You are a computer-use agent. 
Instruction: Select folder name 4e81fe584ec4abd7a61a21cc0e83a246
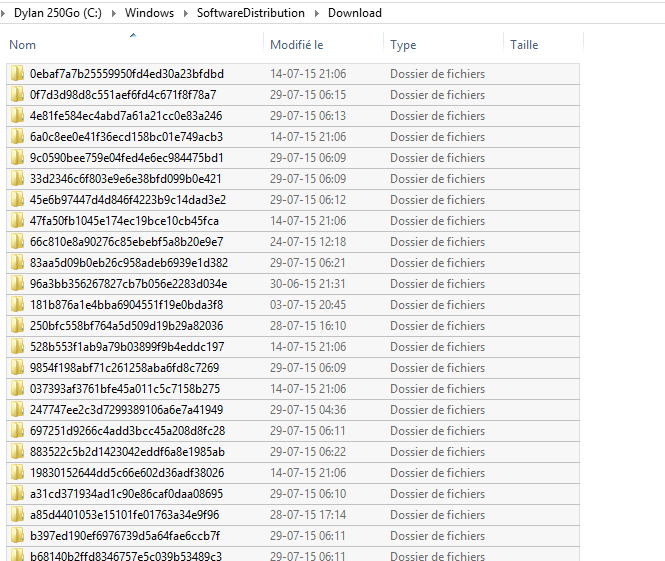(126, 116)
